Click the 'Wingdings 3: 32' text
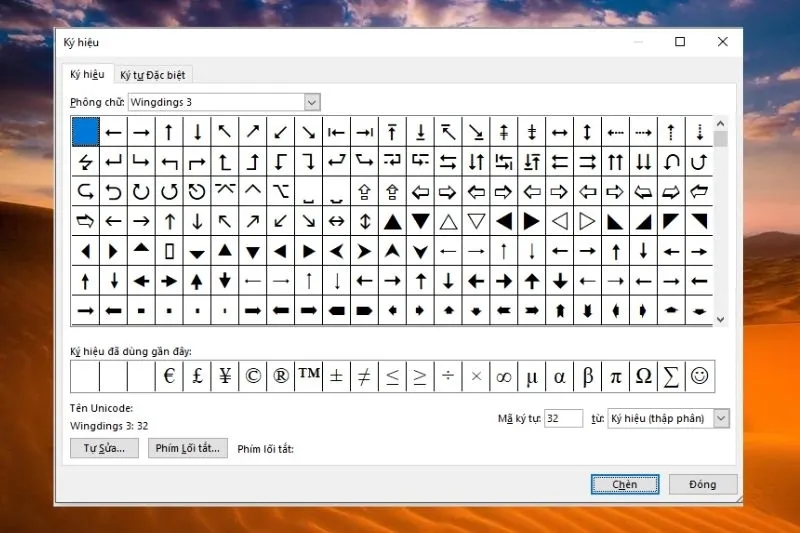Image resolution: width=800 pixels, height=533 pixels. 109,426
